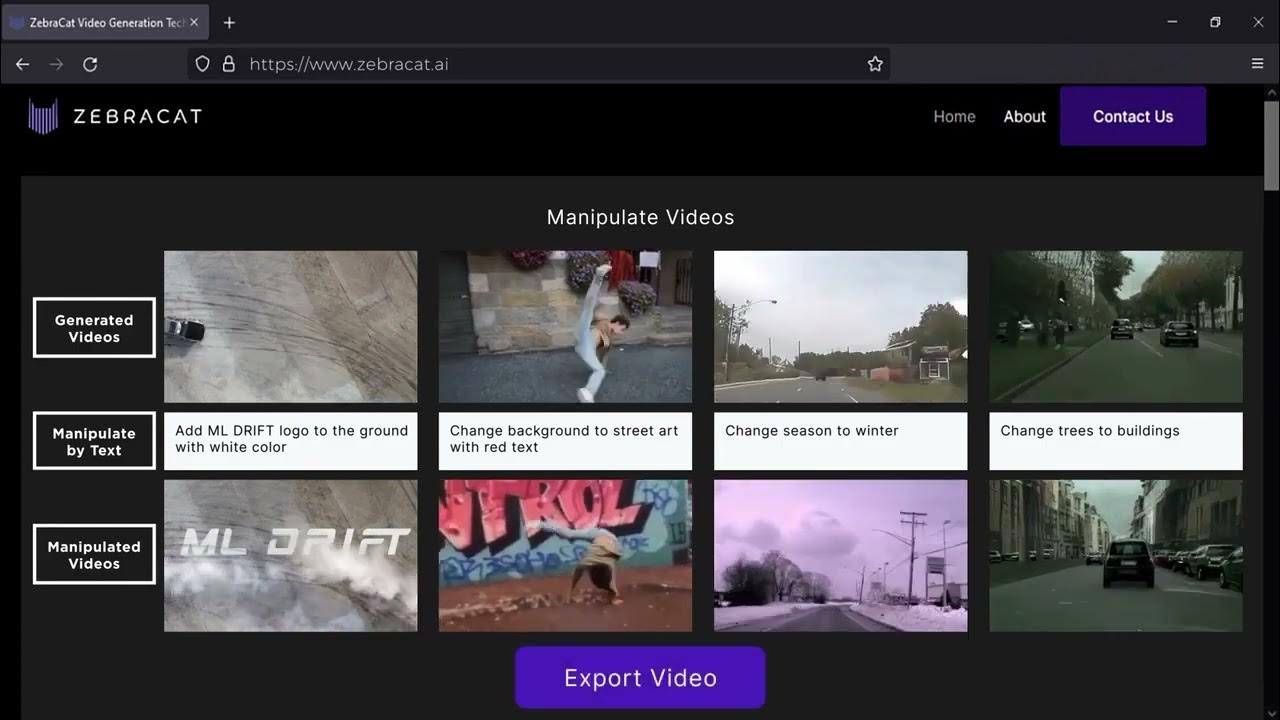Viewport: 1280px width, 720px height.
Task: Close the ZebraCat browser tab
Action: (194, 22)
